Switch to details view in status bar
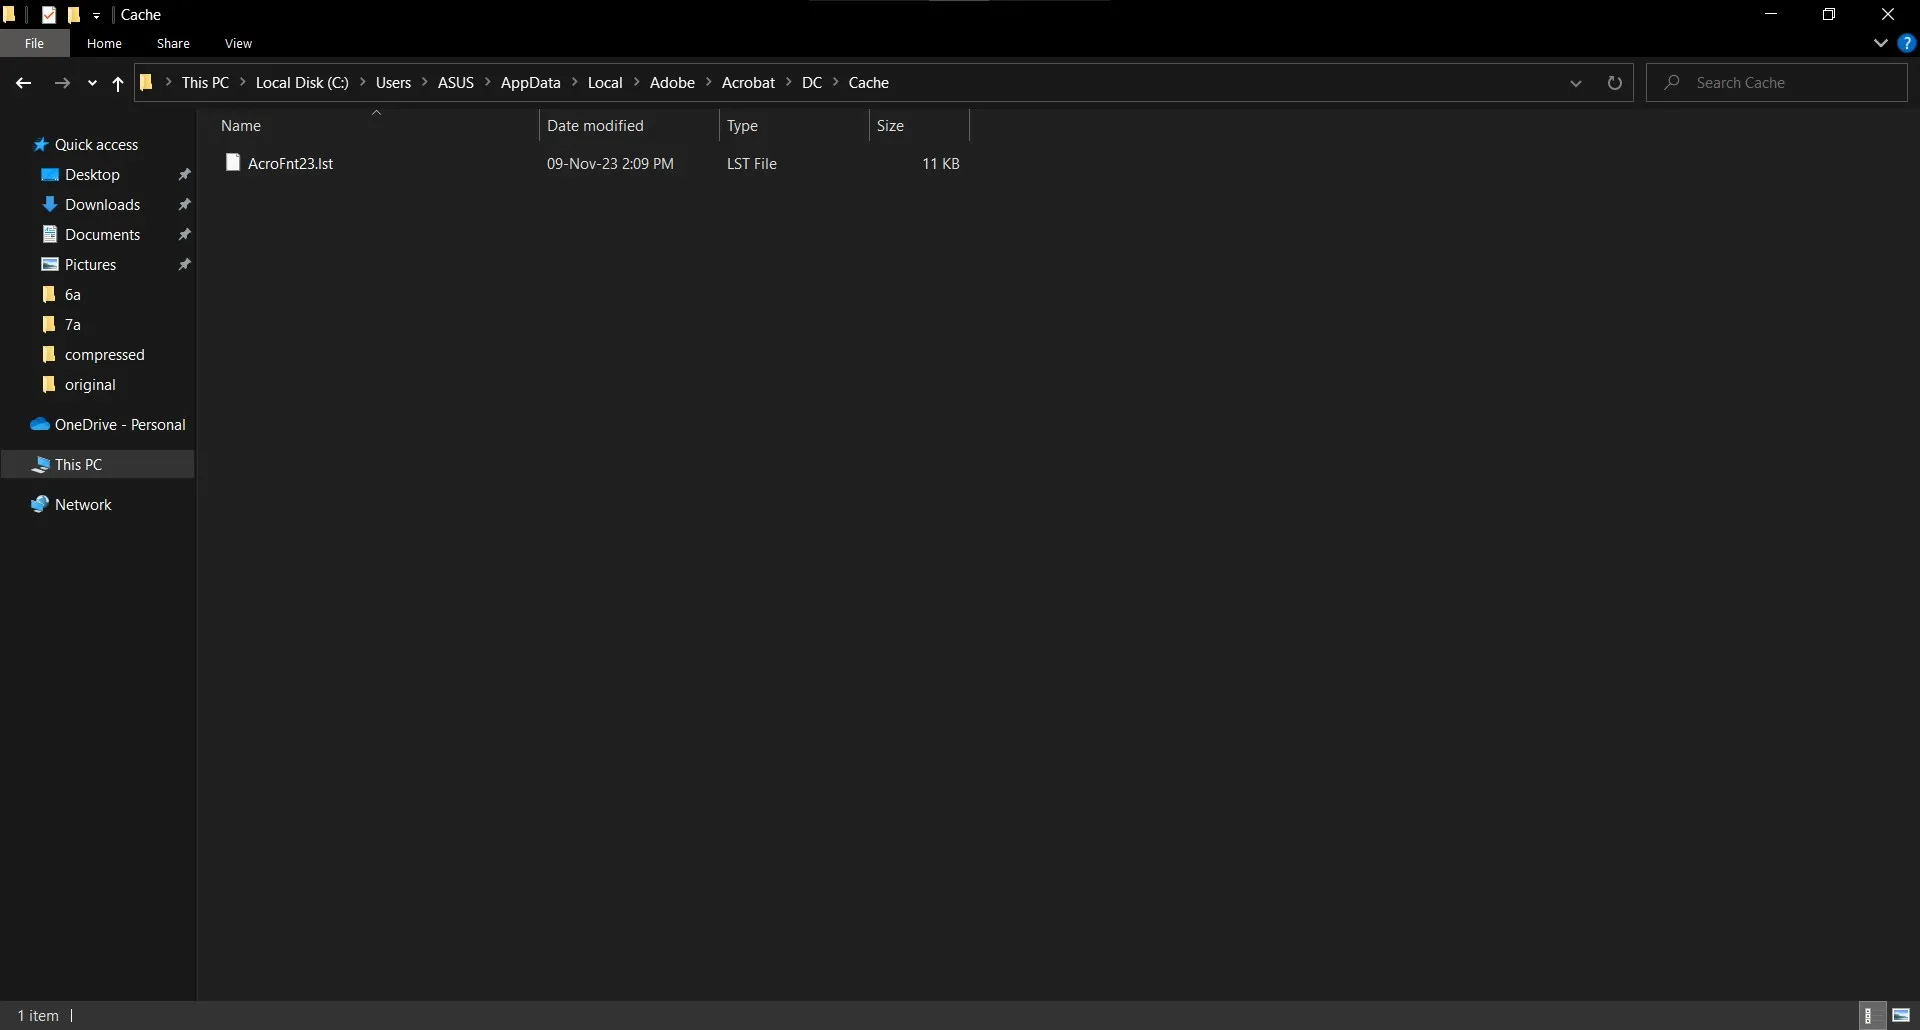 coord(1872,1015)
